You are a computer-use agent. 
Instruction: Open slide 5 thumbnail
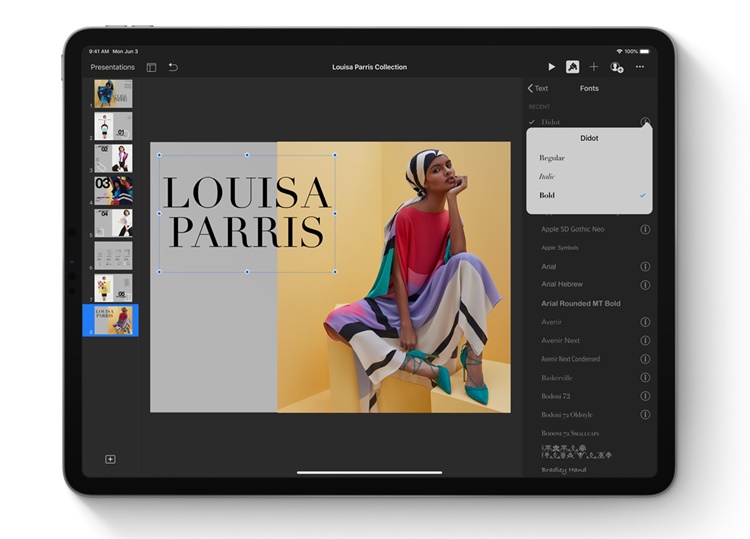click(x=113, y=223)
